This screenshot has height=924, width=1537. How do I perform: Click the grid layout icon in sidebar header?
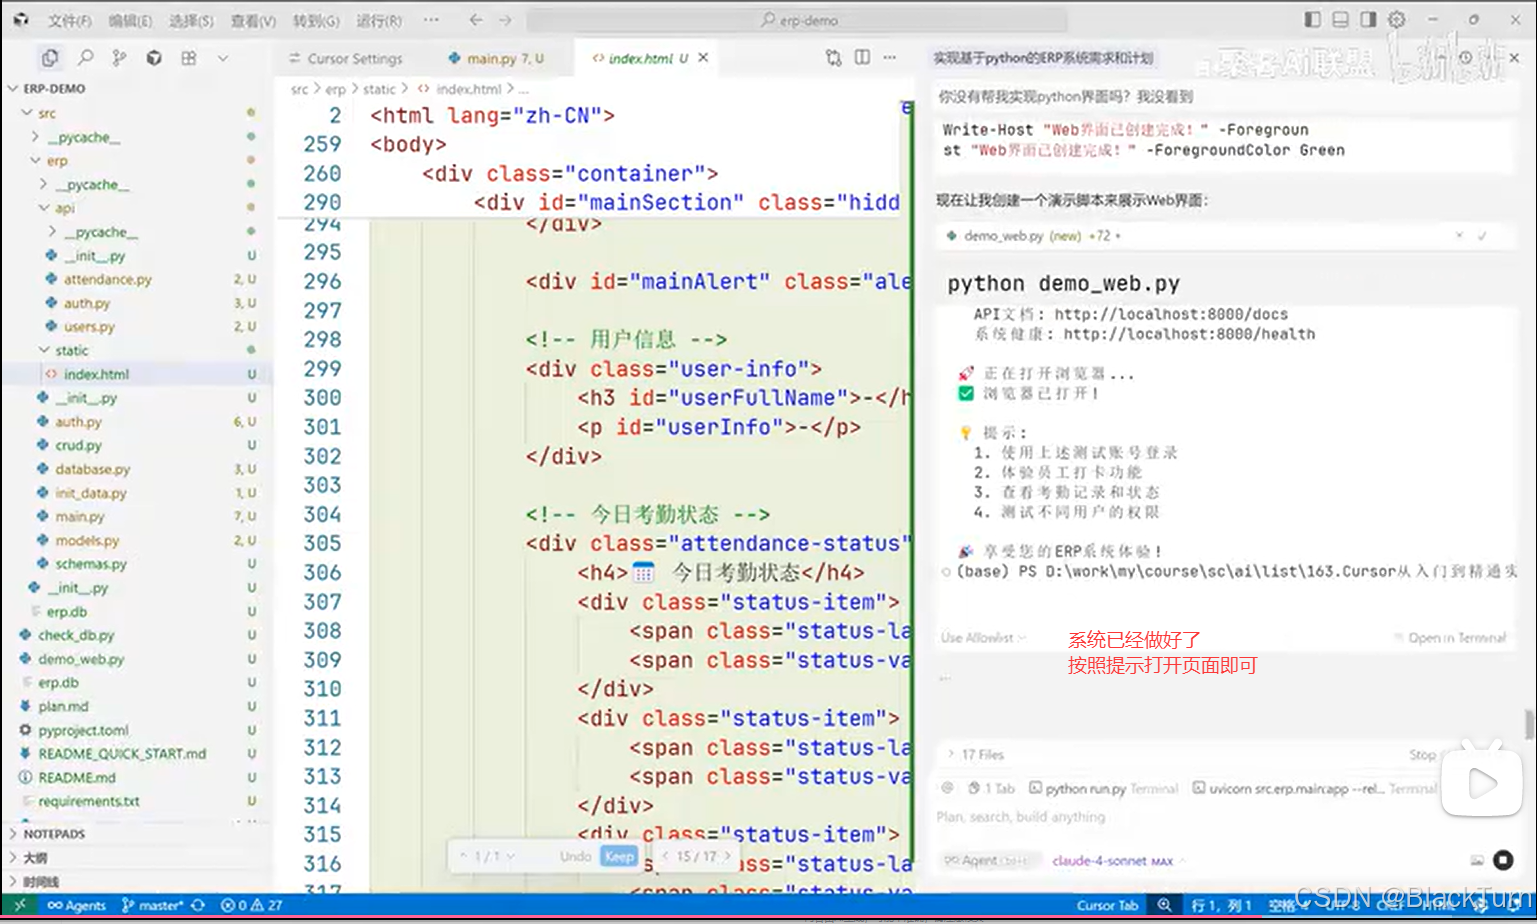(x=188, y=58)
